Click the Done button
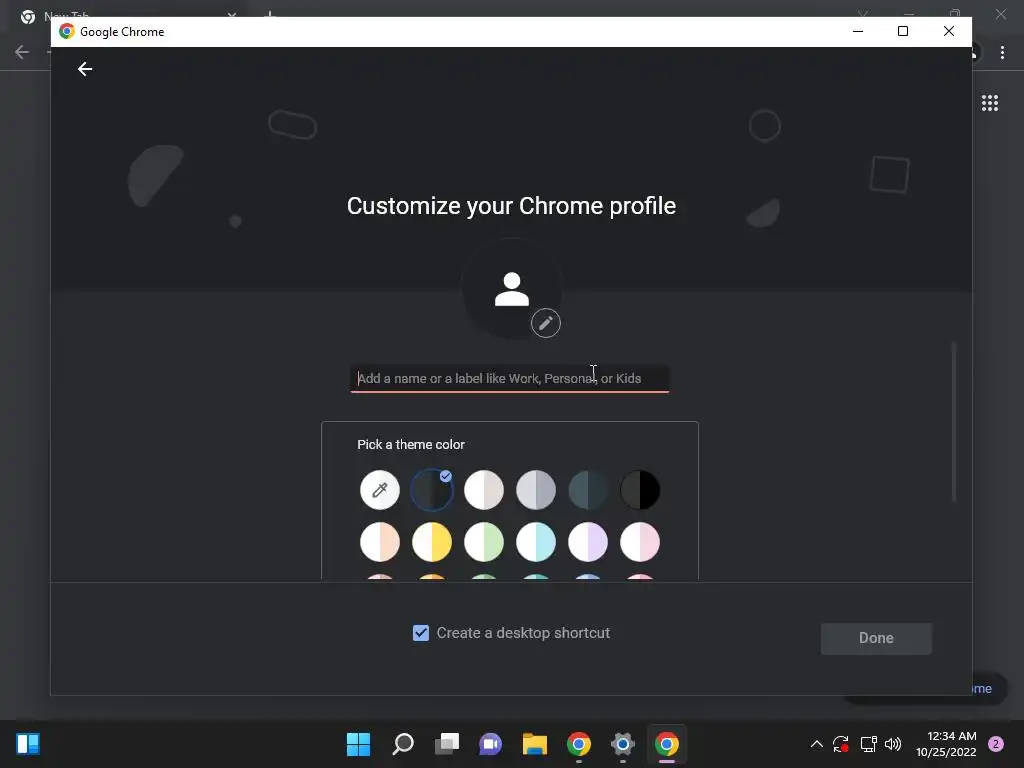1024x768 pixels. 876,638
